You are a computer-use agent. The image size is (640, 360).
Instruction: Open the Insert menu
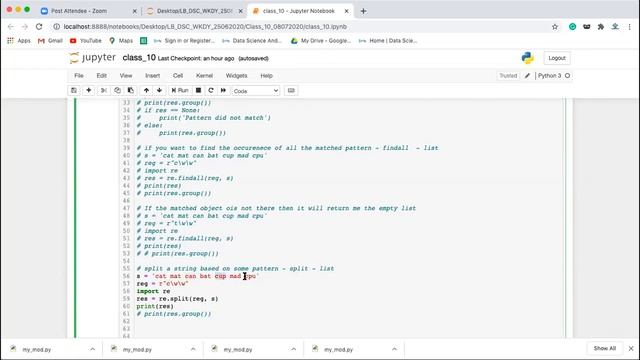coord(153,76)
